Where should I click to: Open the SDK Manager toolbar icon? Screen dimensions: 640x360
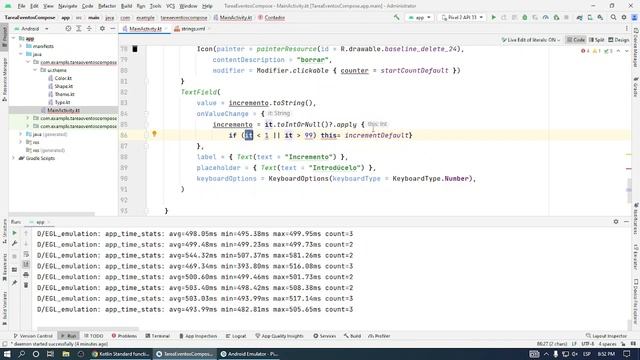[x=600, y=18]
